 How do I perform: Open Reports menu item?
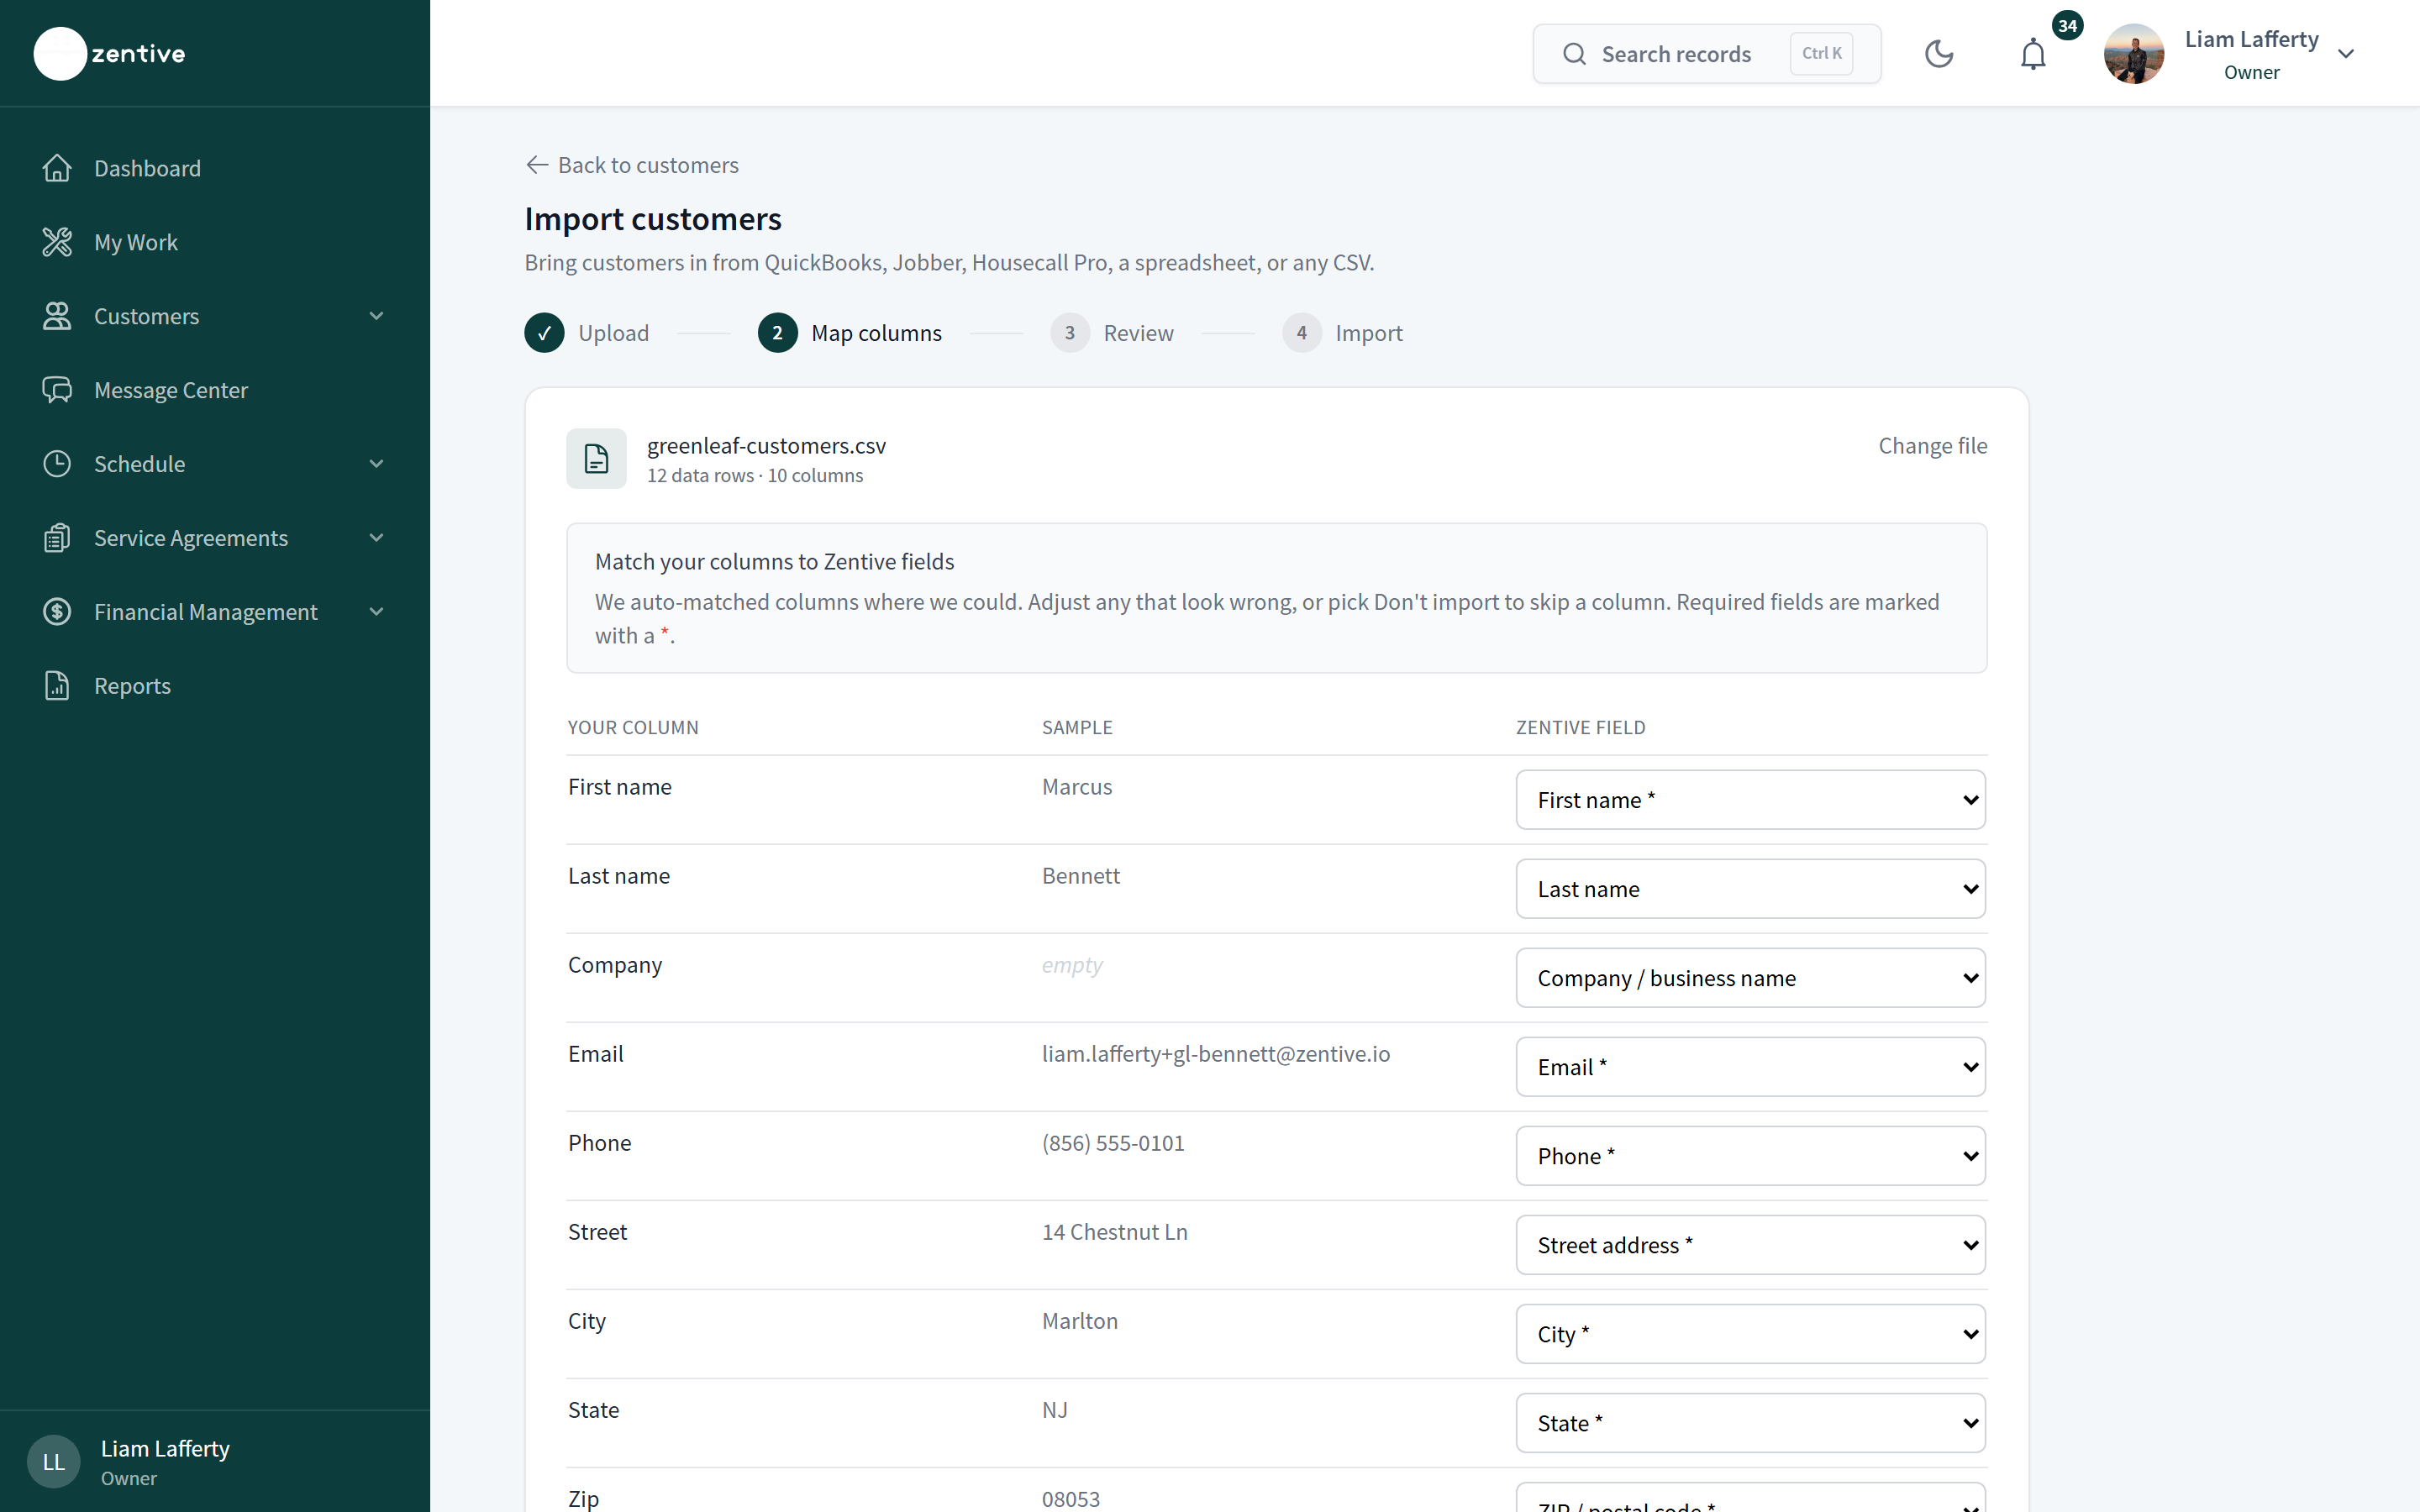point(132,686)
